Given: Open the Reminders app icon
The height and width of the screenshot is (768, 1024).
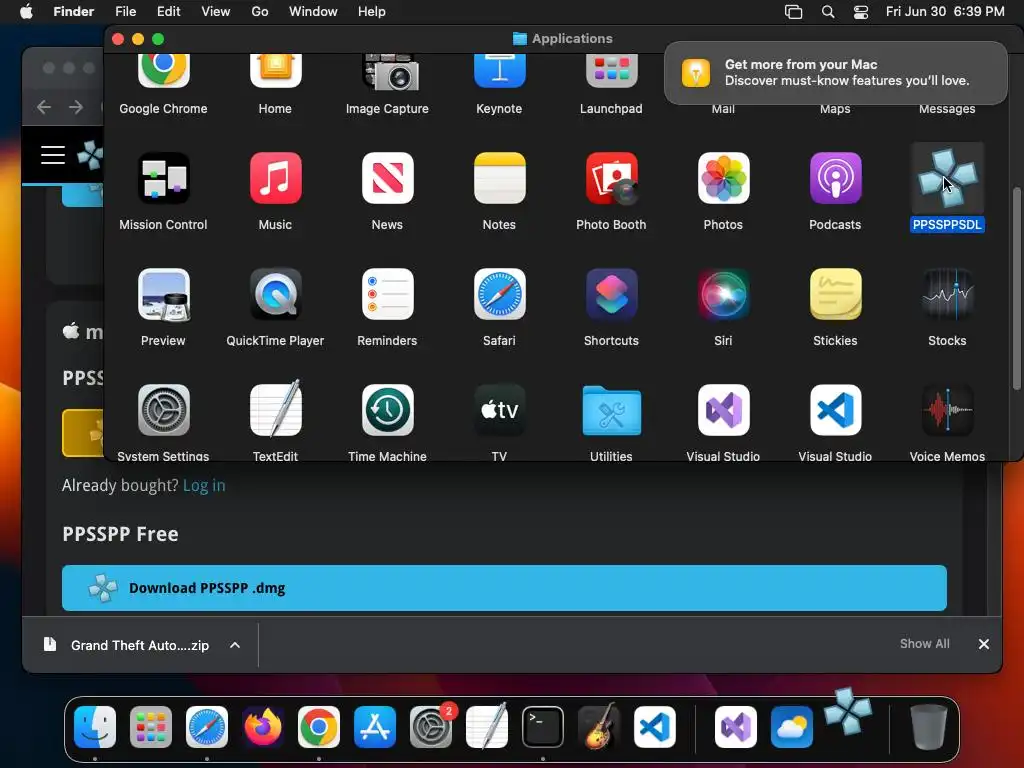Looking at the screenshot, I should [x=387, y=295].
